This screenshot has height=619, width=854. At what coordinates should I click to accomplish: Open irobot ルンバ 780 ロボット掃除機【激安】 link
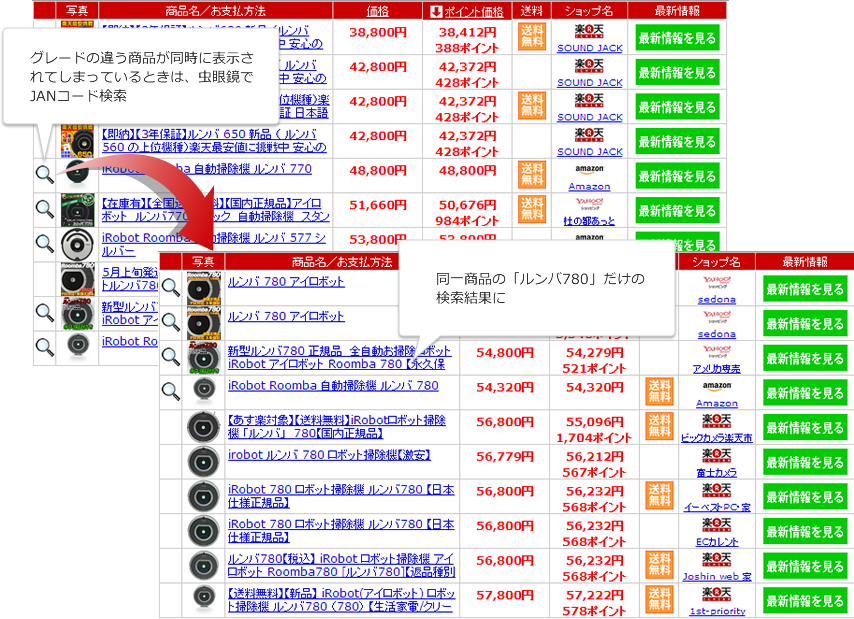329,455
